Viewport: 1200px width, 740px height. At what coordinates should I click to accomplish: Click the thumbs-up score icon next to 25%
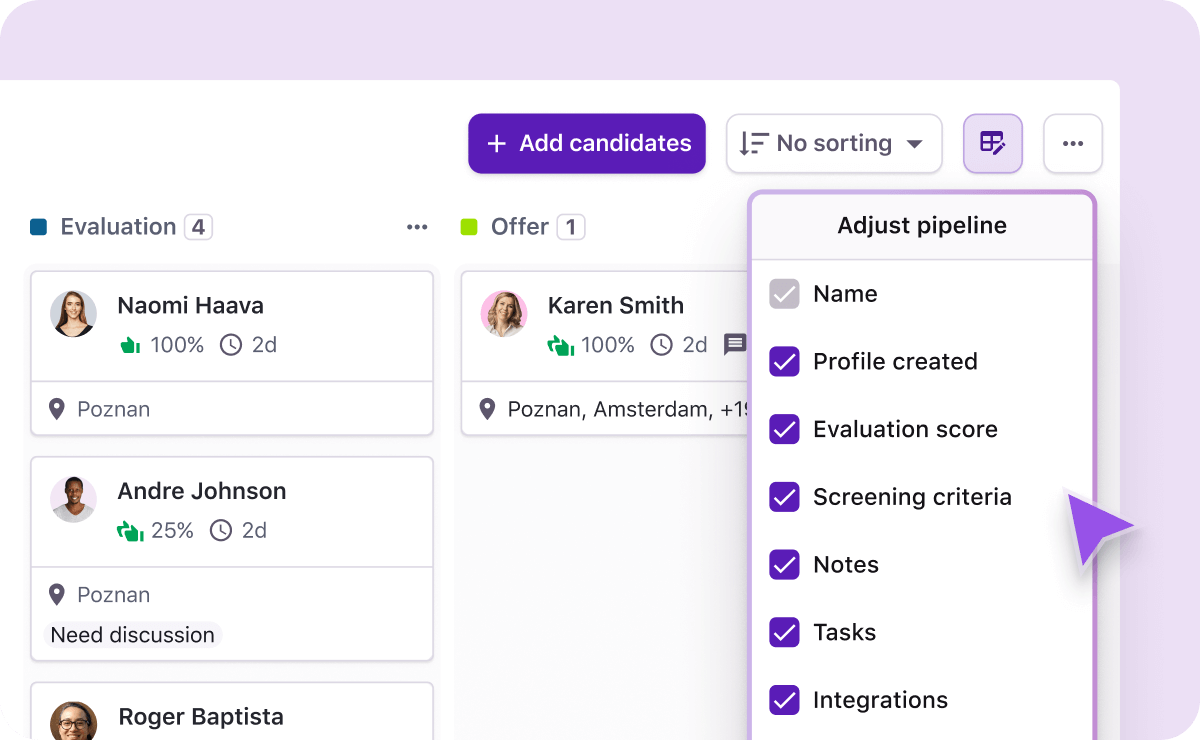click(130, 531)
